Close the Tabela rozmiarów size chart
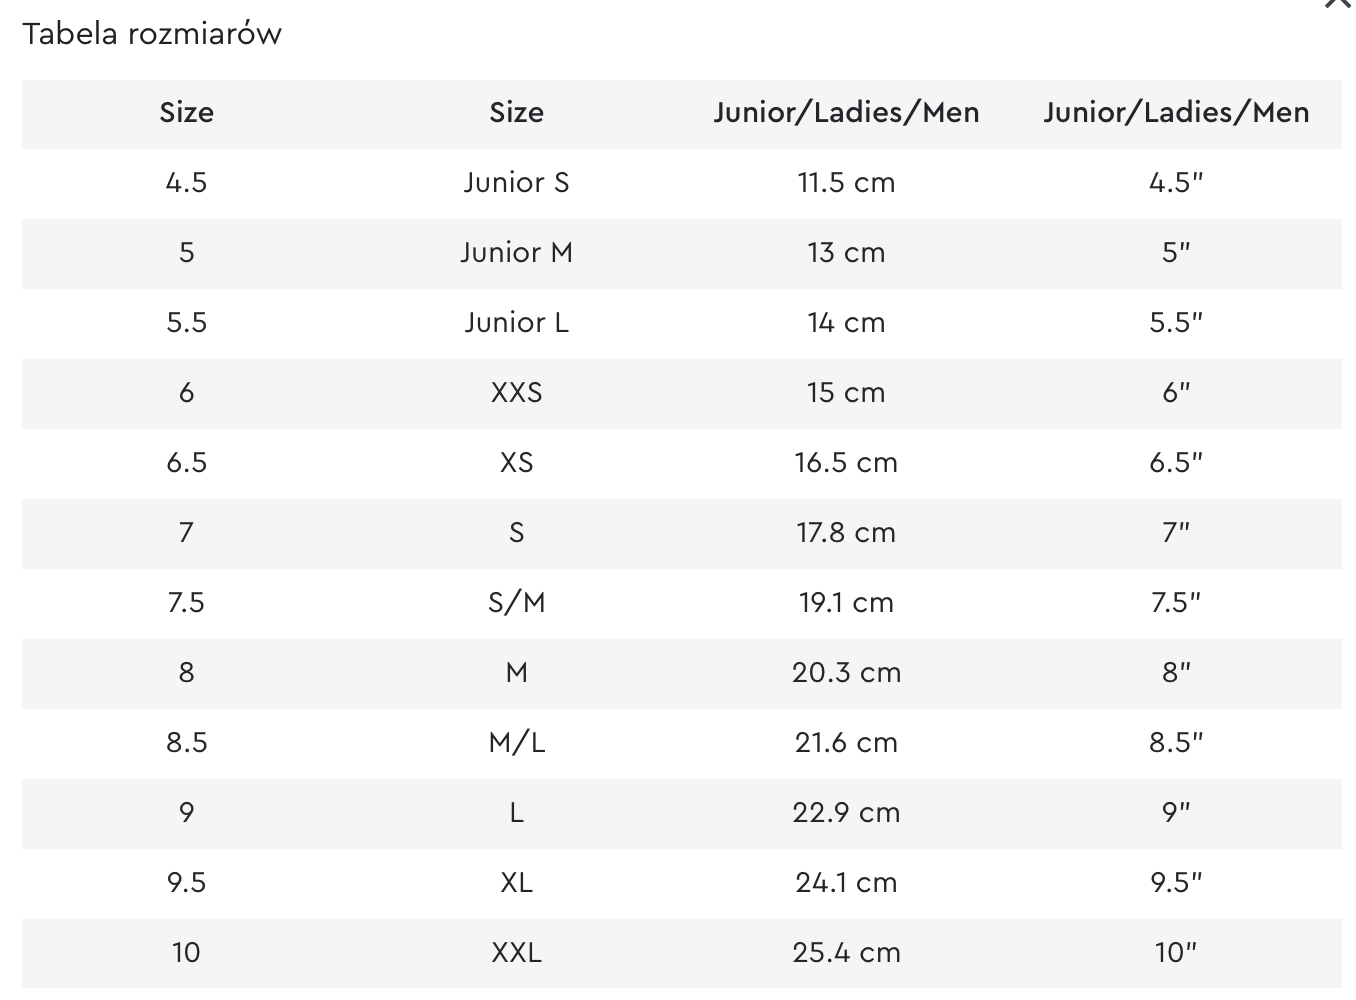 1338,3
